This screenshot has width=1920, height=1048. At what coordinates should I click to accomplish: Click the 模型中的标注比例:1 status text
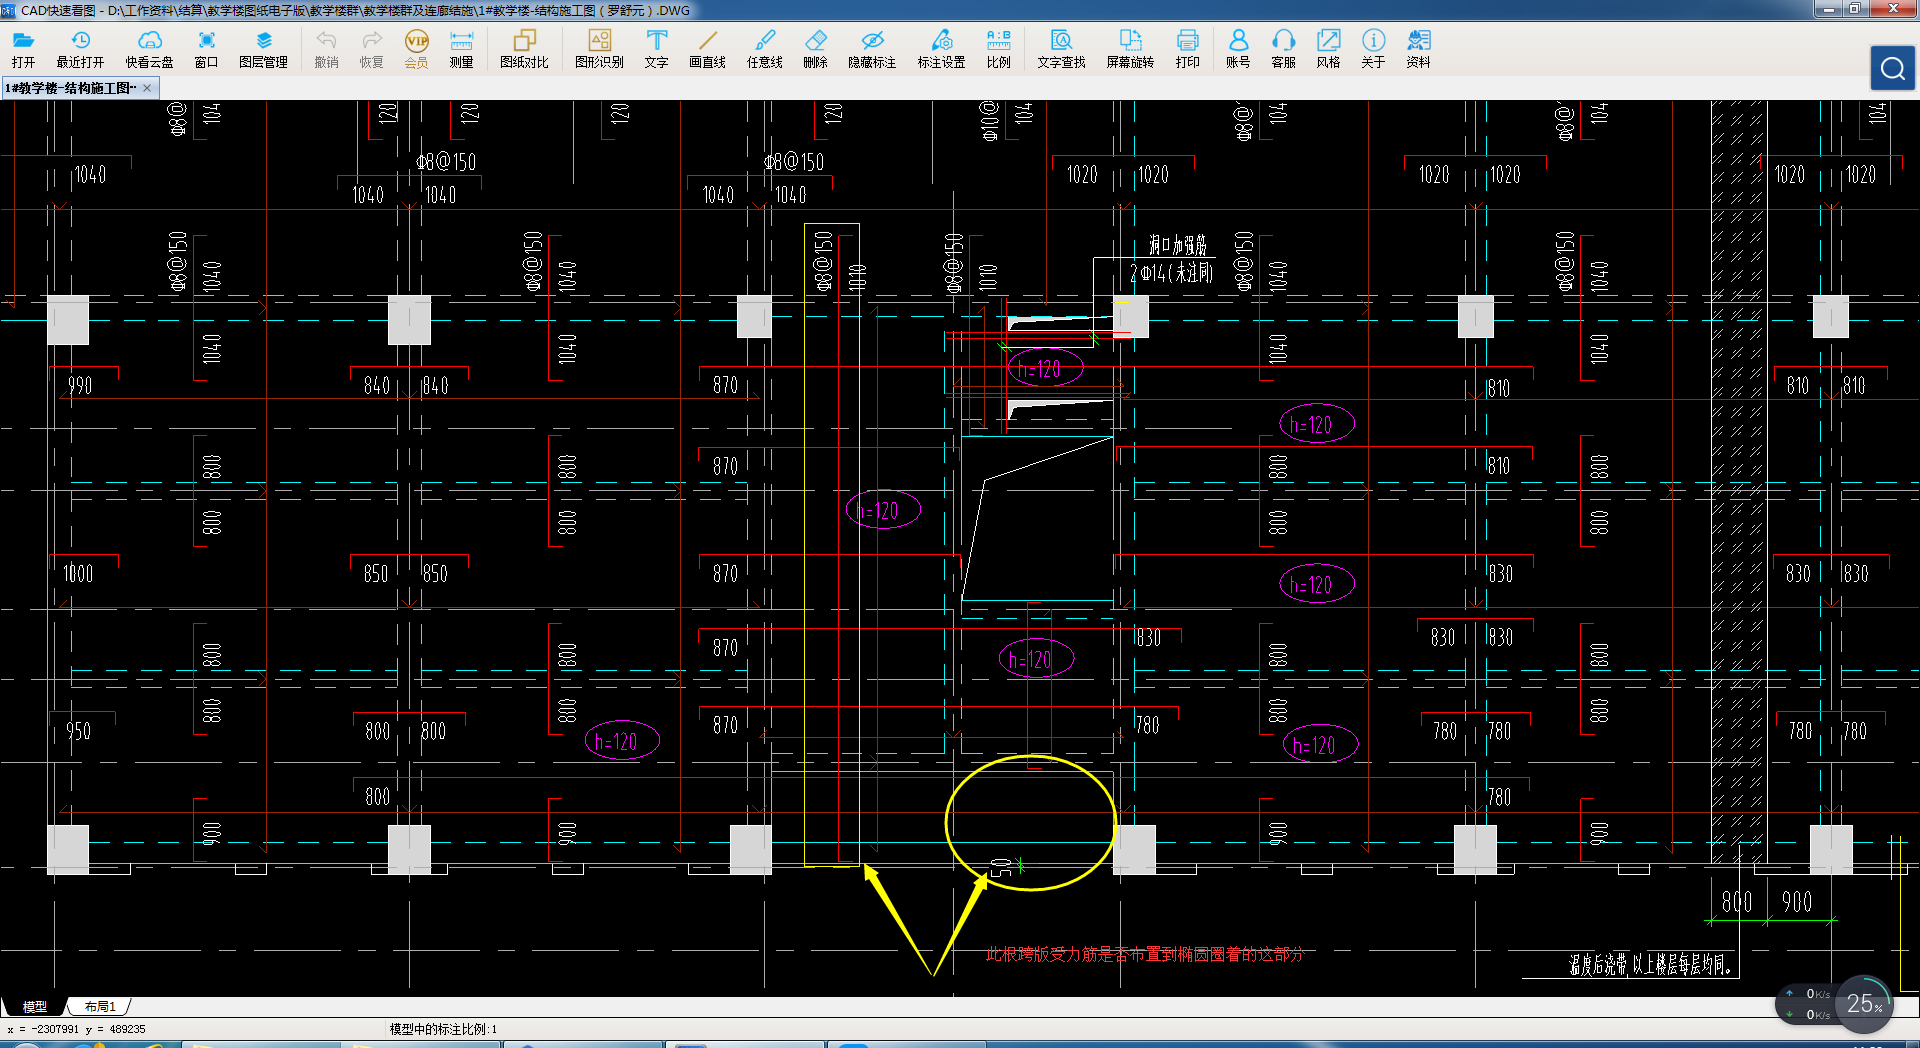[x=443, y=1028]
